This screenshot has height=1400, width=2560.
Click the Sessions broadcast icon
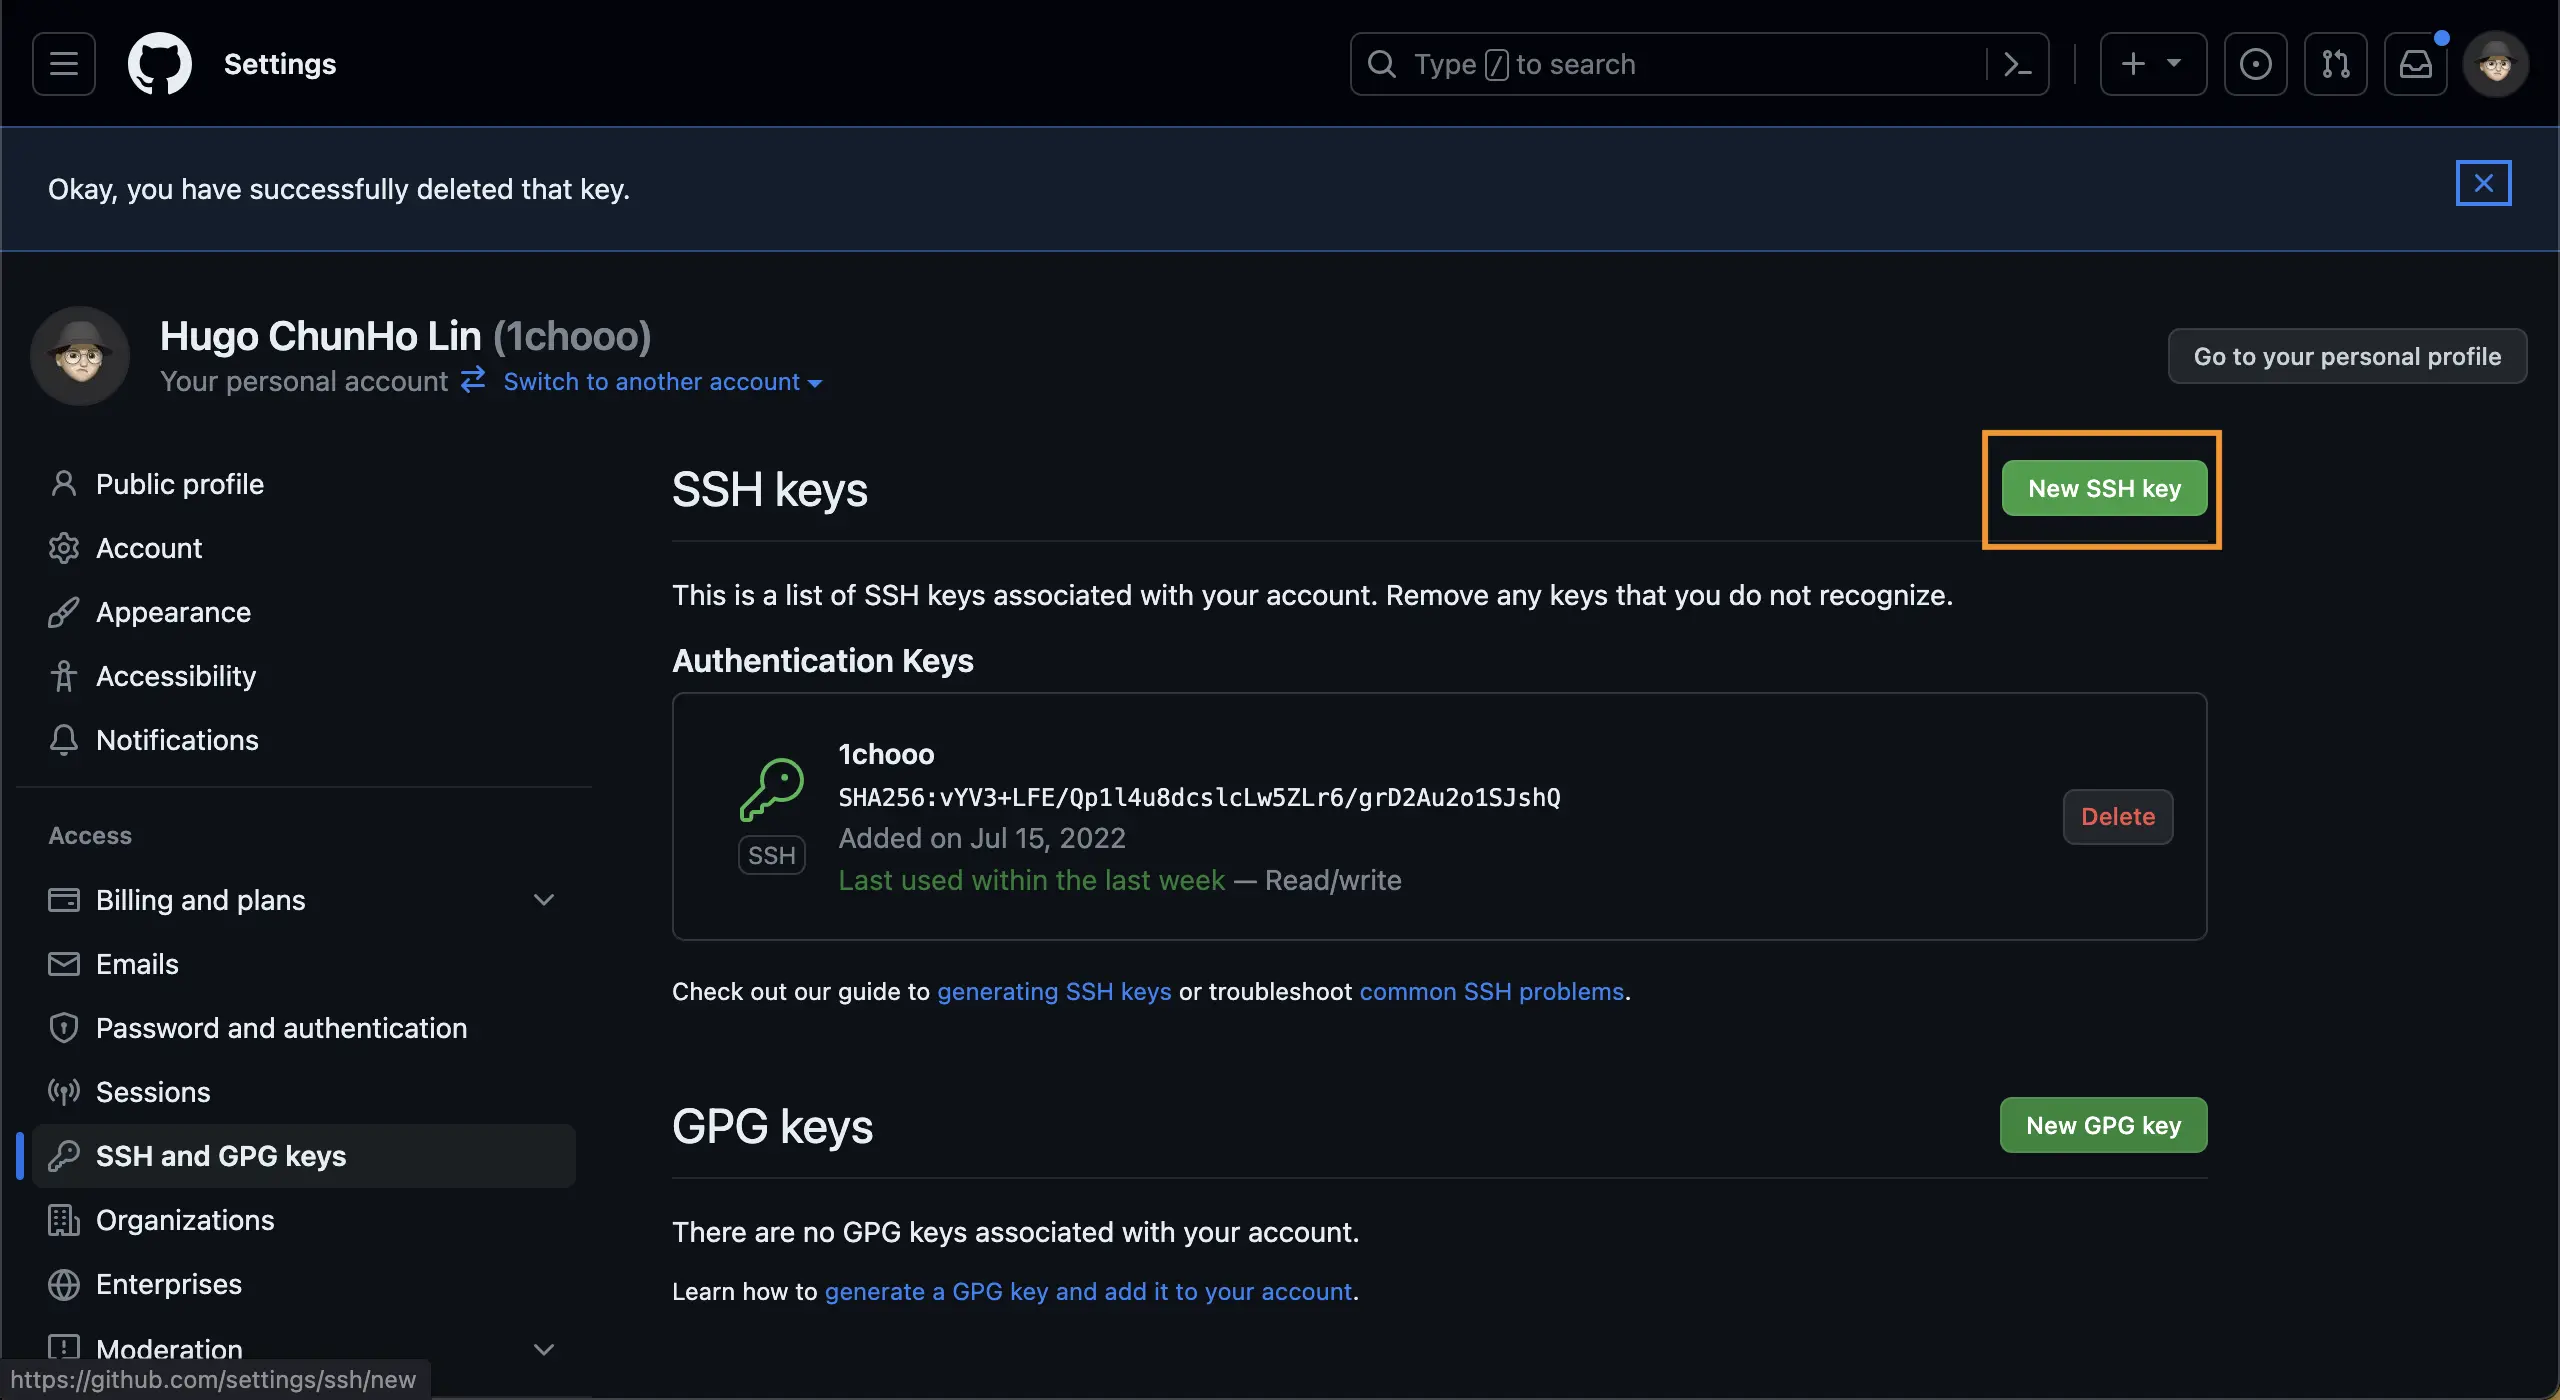[x=64, y=1092]
